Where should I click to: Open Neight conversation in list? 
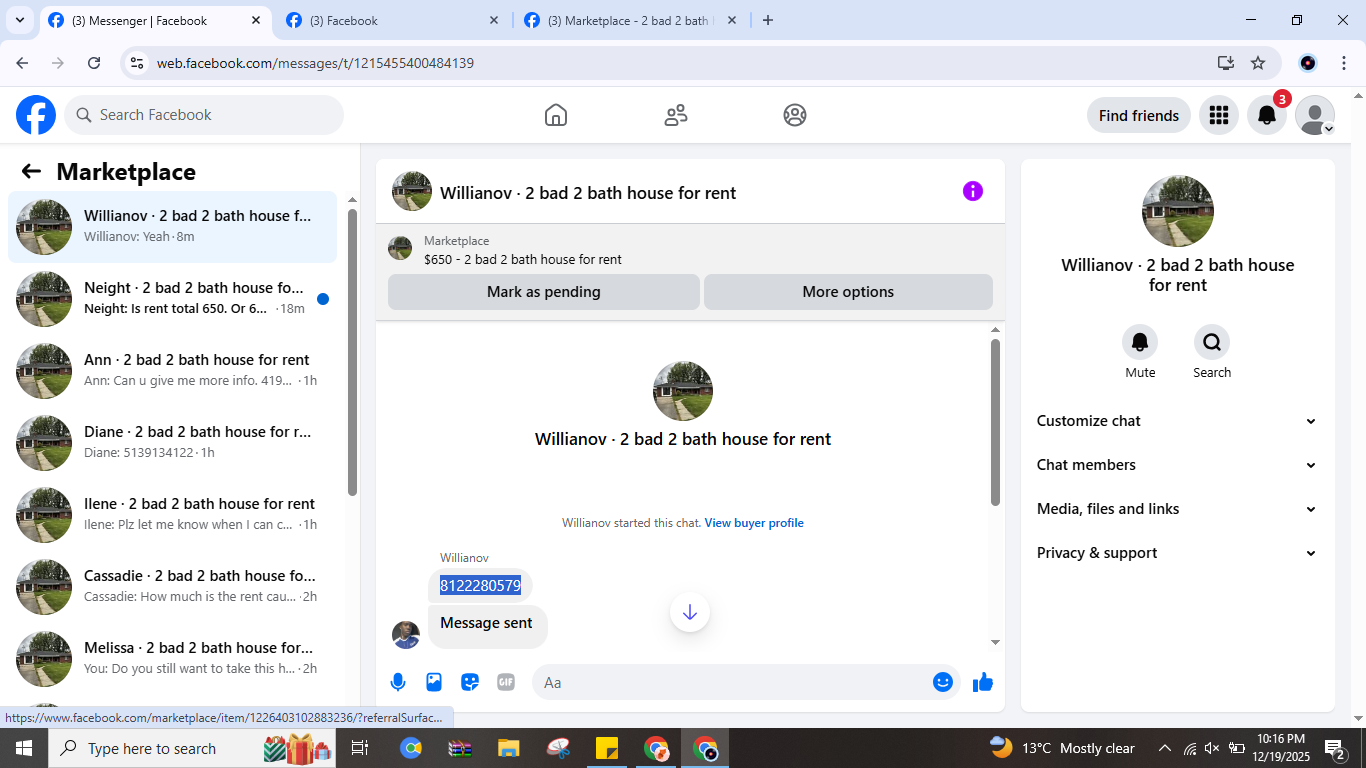pyautogui.click(x=172, y=299)
